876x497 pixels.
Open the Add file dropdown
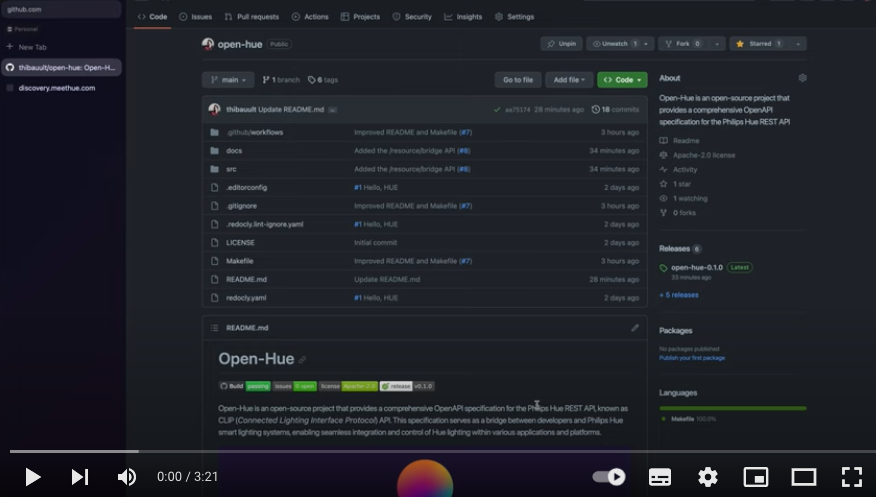[569, 80]
